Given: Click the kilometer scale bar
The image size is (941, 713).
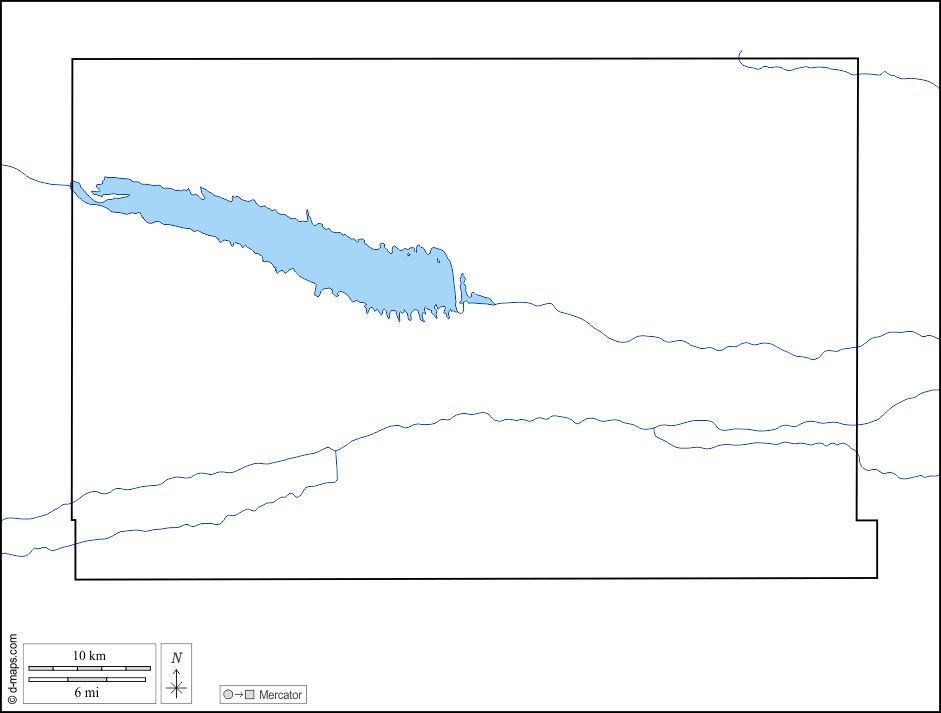Looking at the screenshot, I should tap(89, 668).
